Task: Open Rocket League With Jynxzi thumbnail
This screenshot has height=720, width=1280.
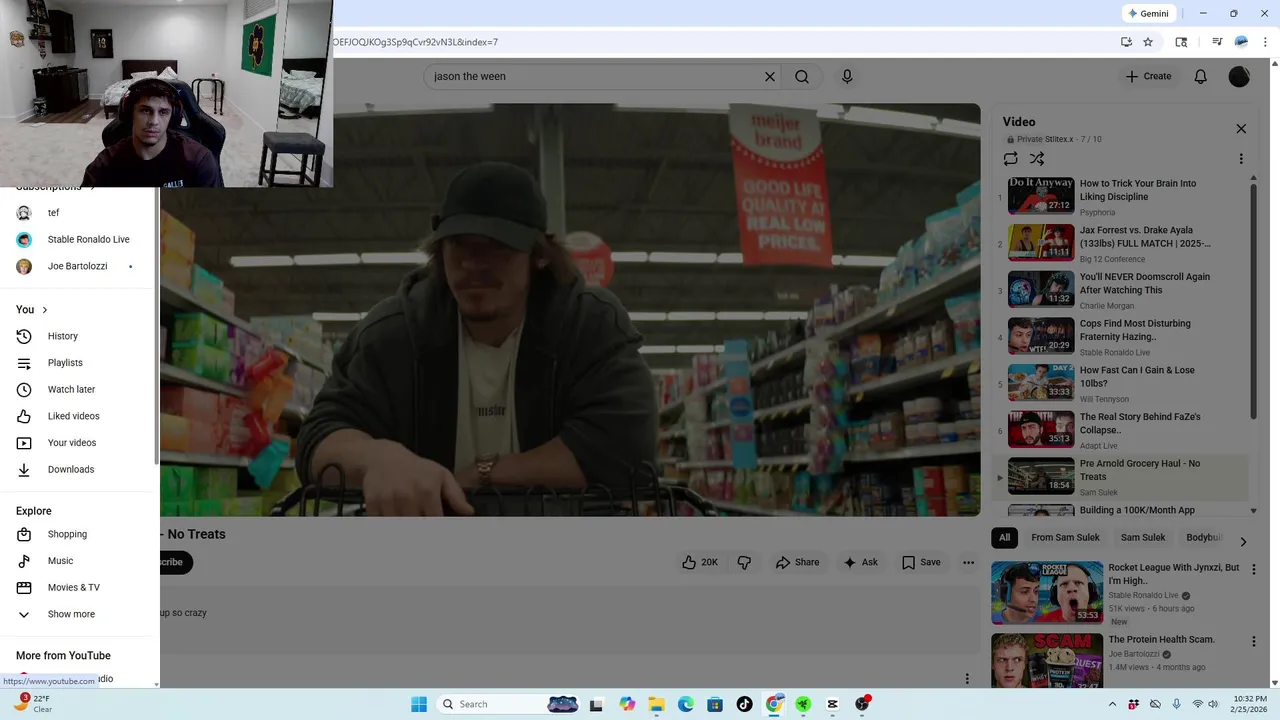Action: click(1047, 592)
